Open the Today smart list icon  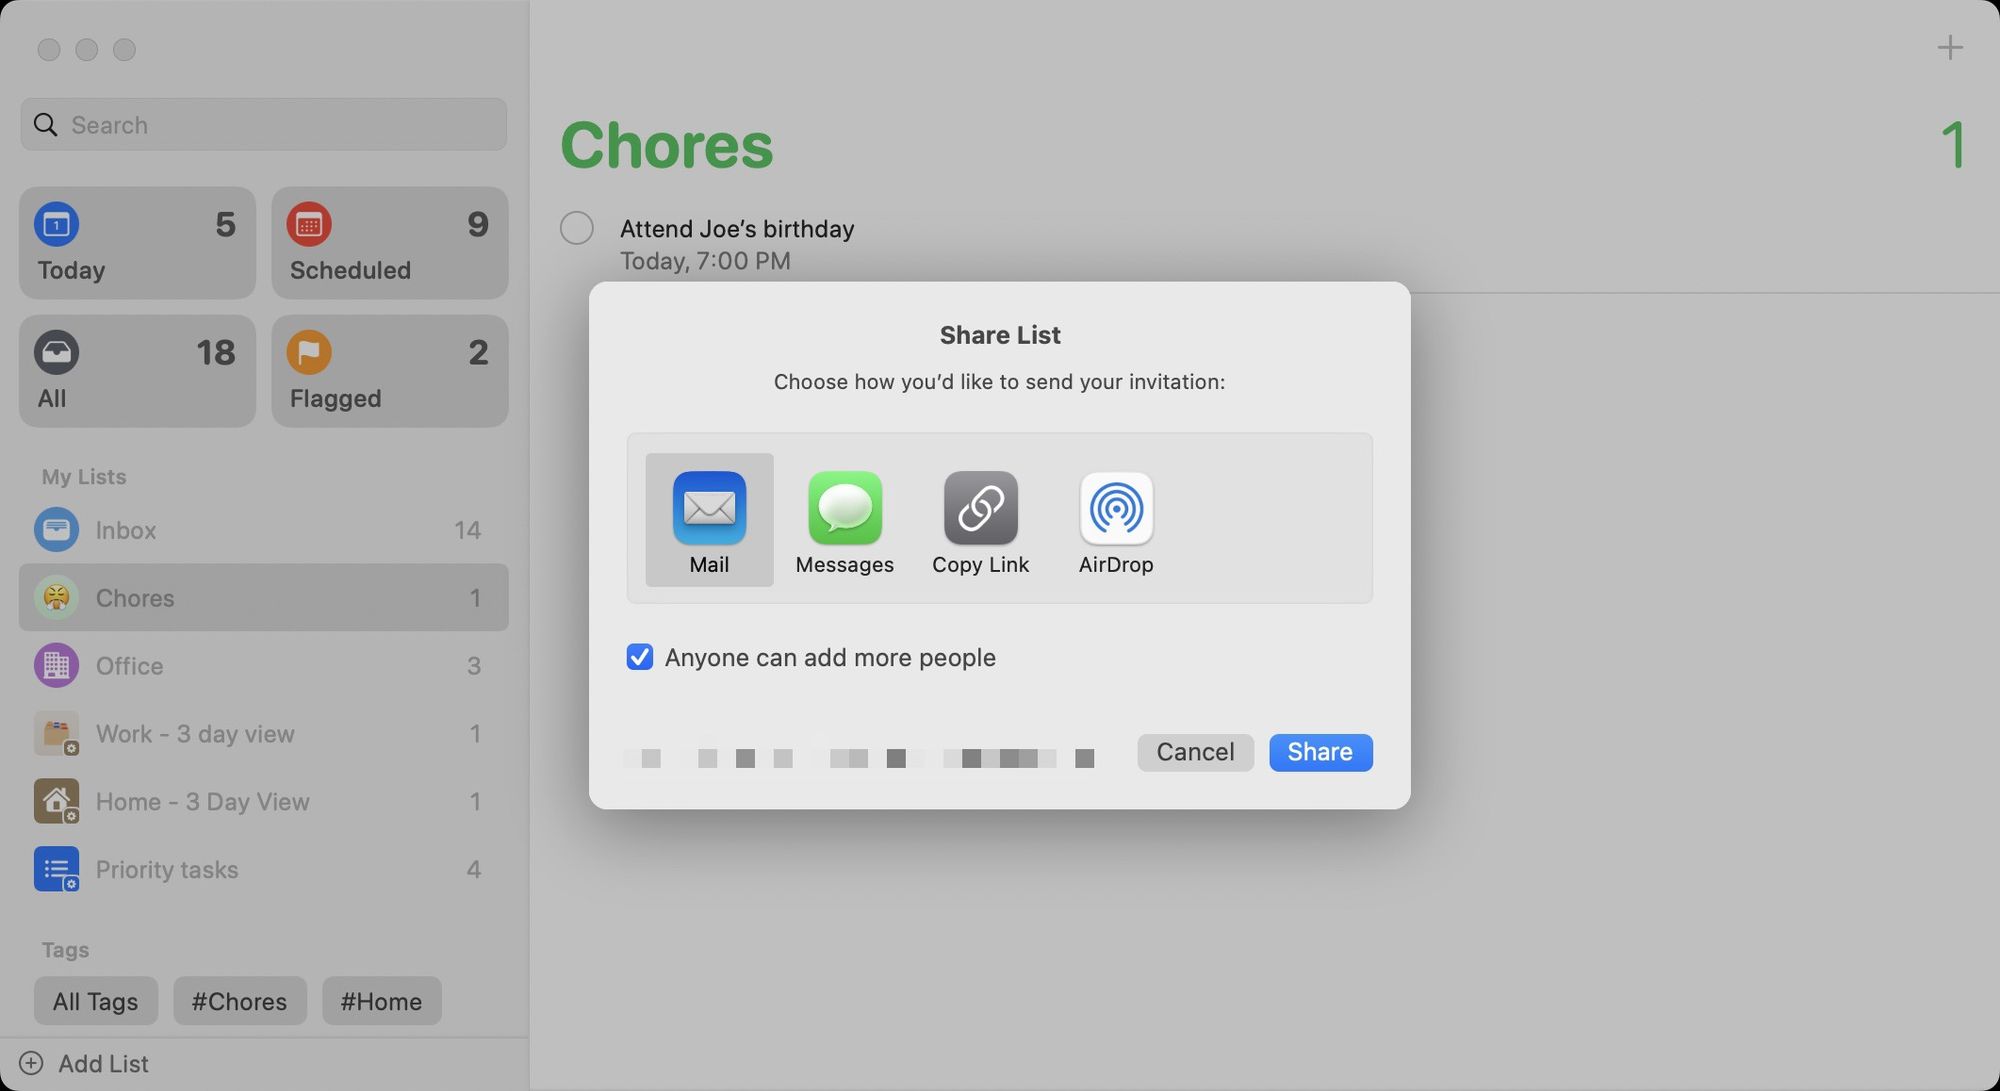[x=57, y=224]
